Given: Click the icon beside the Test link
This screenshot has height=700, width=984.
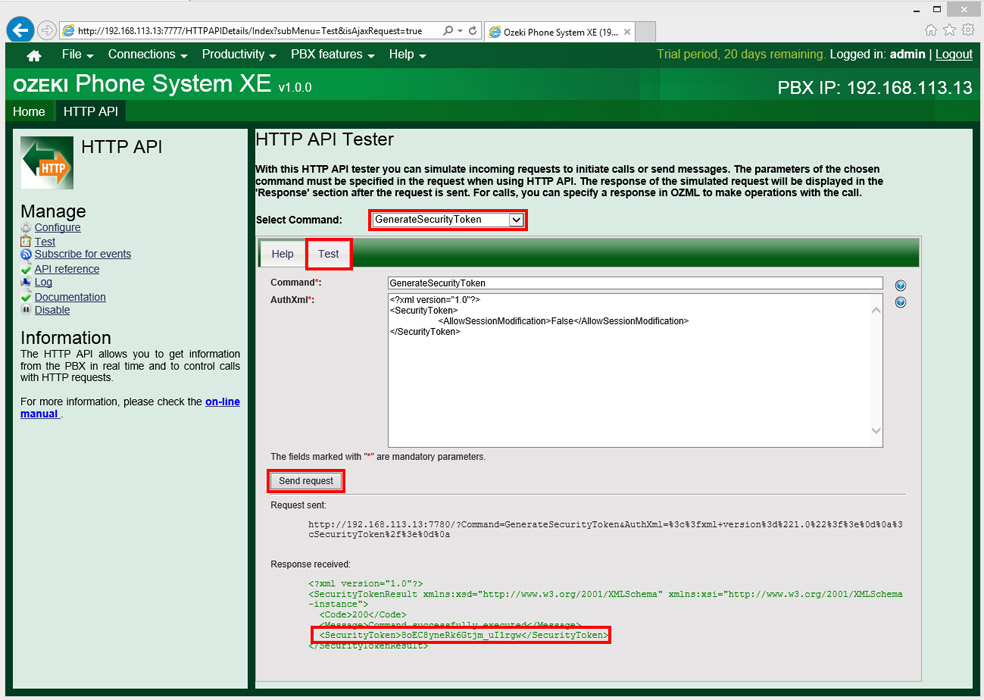Looking at the screenshot, I should [26, 241].
